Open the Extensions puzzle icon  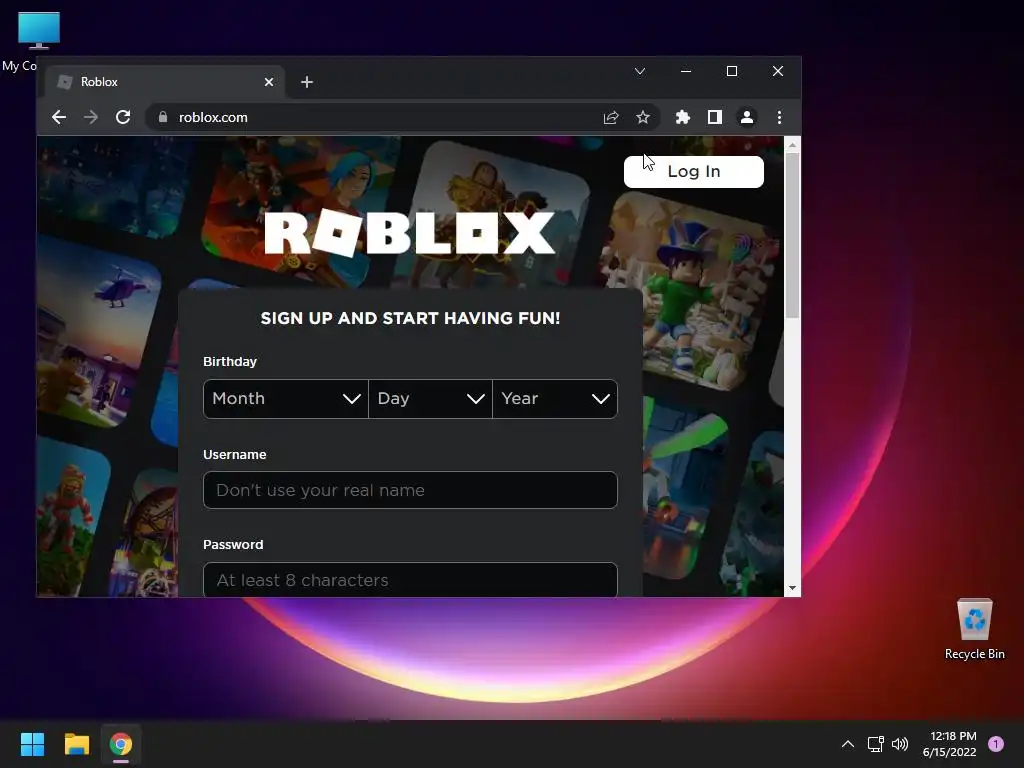point(682,118)
